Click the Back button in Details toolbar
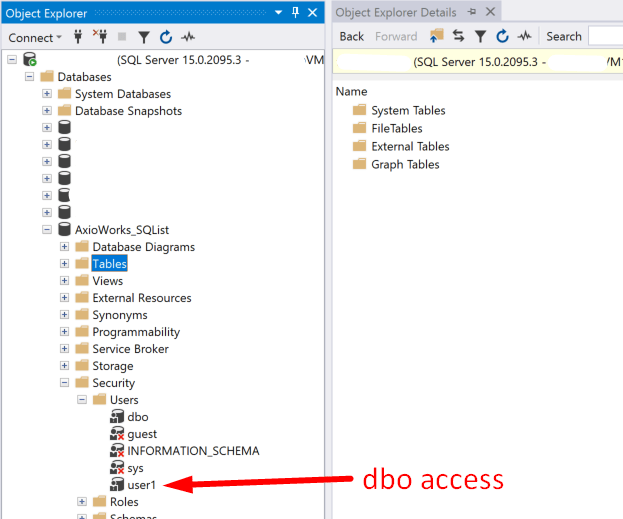623x519 pixels. [x=352, y=37]
